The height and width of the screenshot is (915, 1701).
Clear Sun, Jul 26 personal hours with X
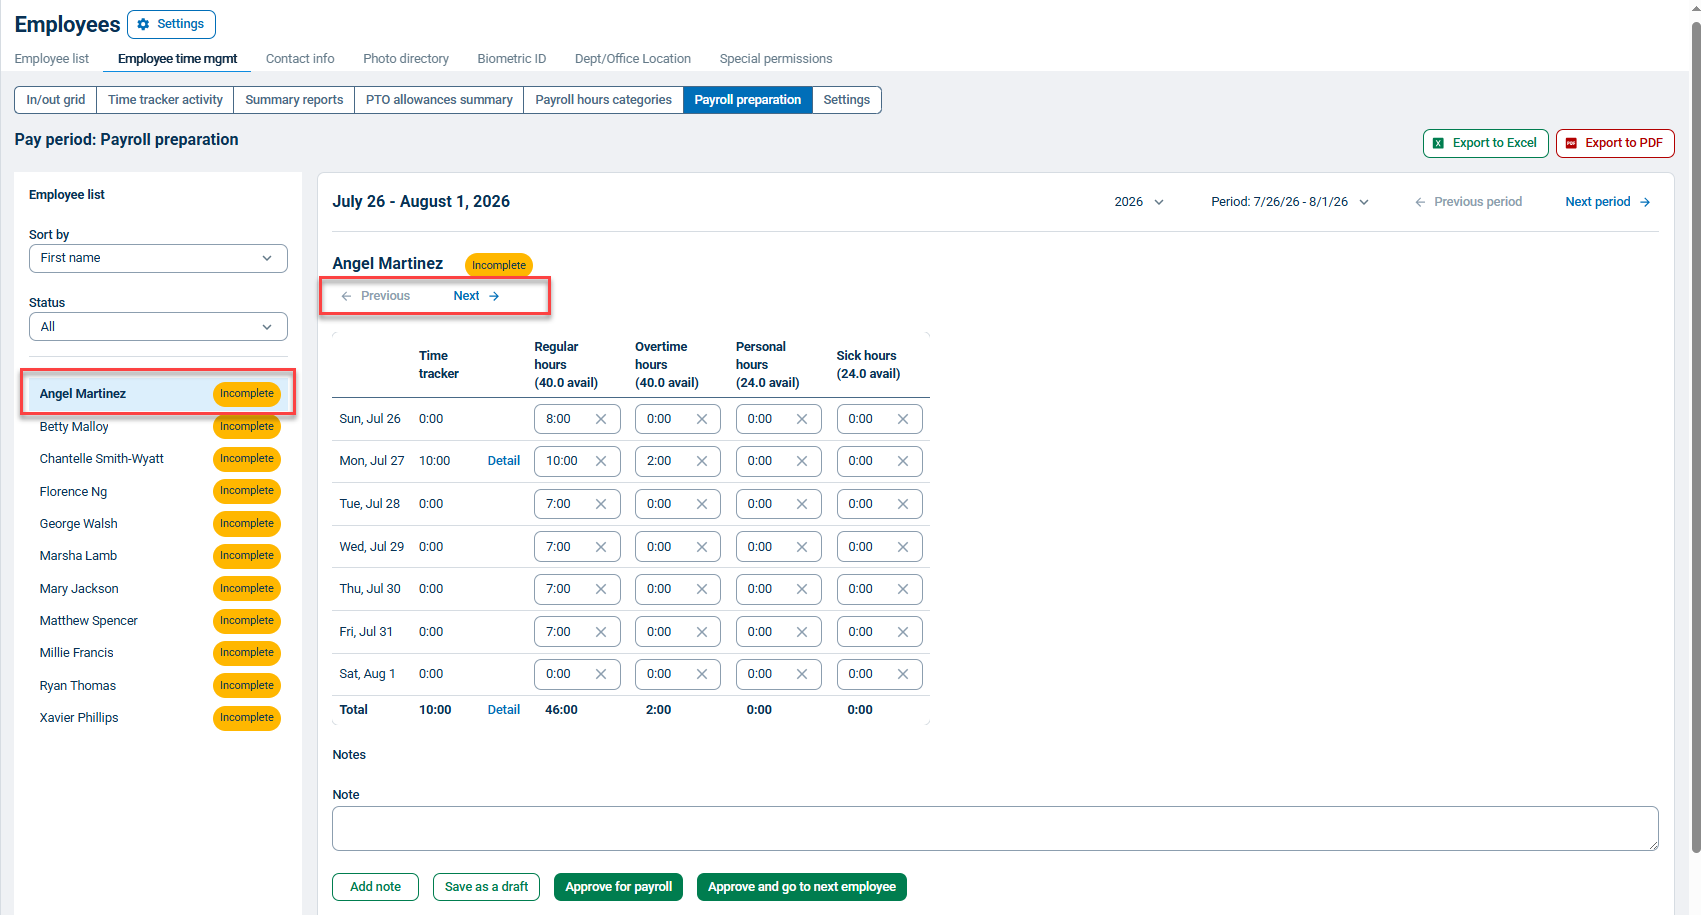tap(802, 419)
